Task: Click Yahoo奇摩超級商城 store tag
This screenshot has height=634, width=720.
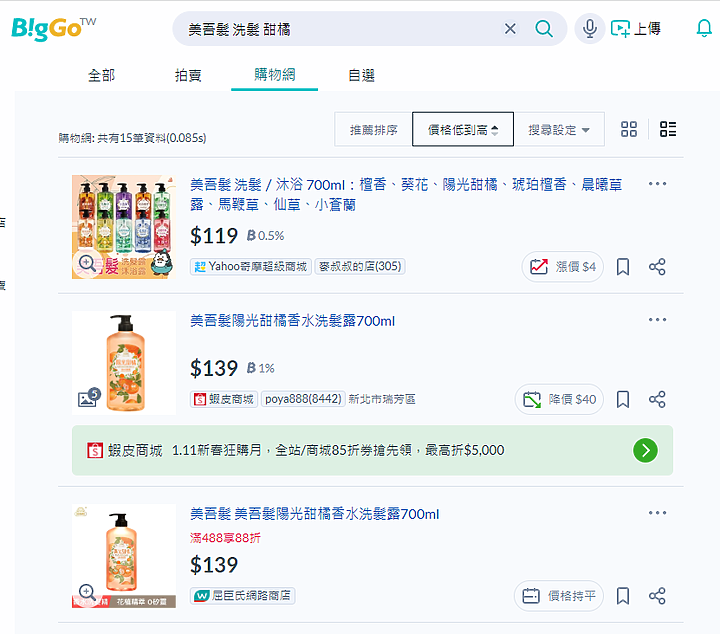Action: (x=251, y=266)
